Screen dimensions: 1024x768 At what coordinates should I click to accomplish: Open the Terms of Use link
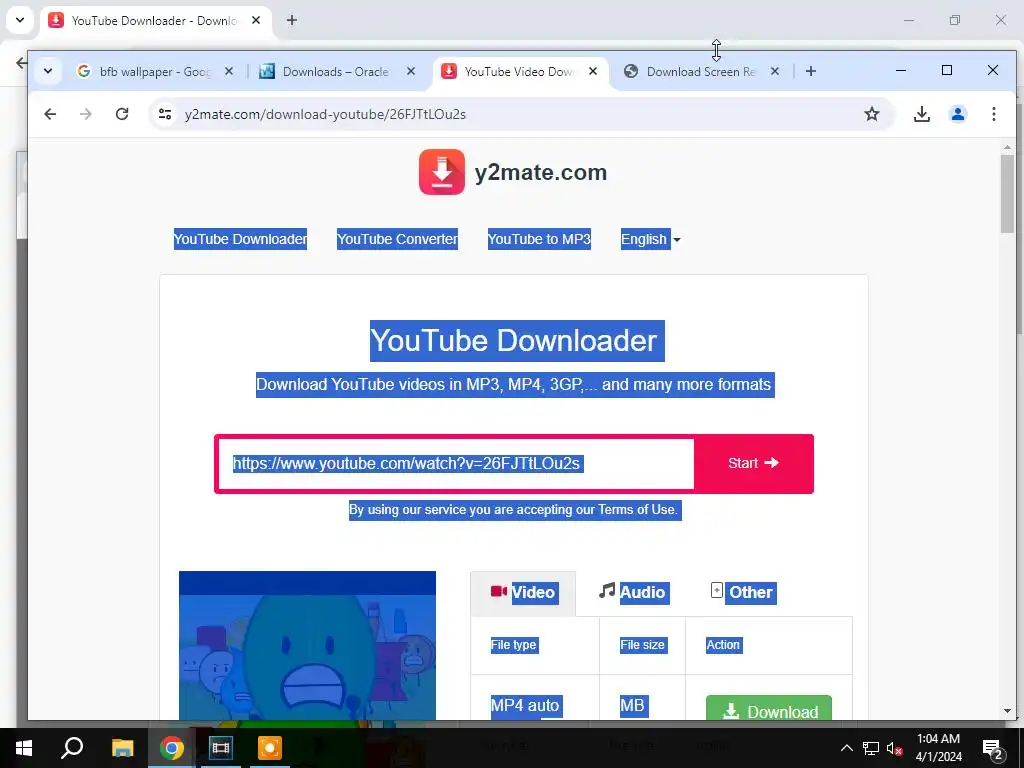tap(637, 509)
